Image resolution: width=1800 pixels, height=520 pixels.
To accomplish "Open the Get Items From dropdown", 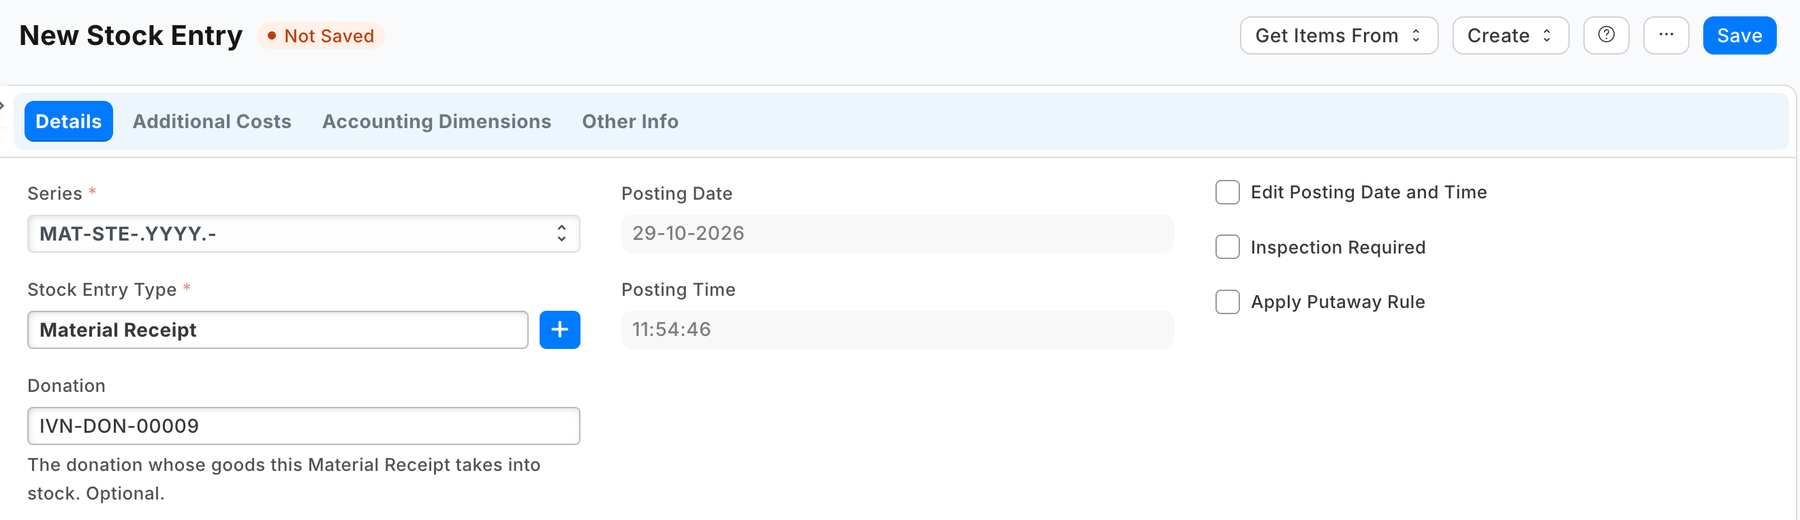I will pyautogui.click(x=1339, y=35).
